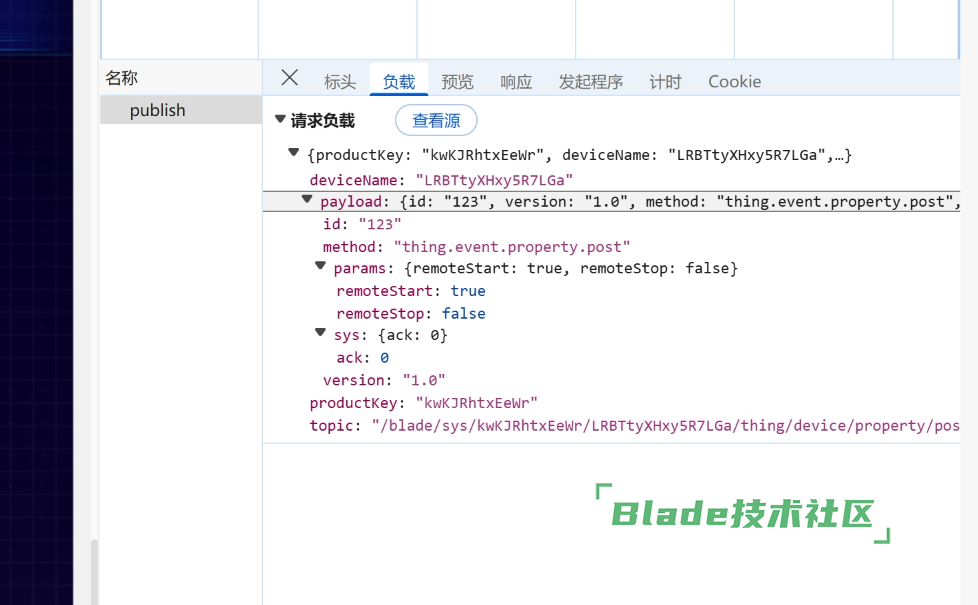The image size is (978, 605).
Task: Collapse the sys object node
Action: [x=321, y=333]
